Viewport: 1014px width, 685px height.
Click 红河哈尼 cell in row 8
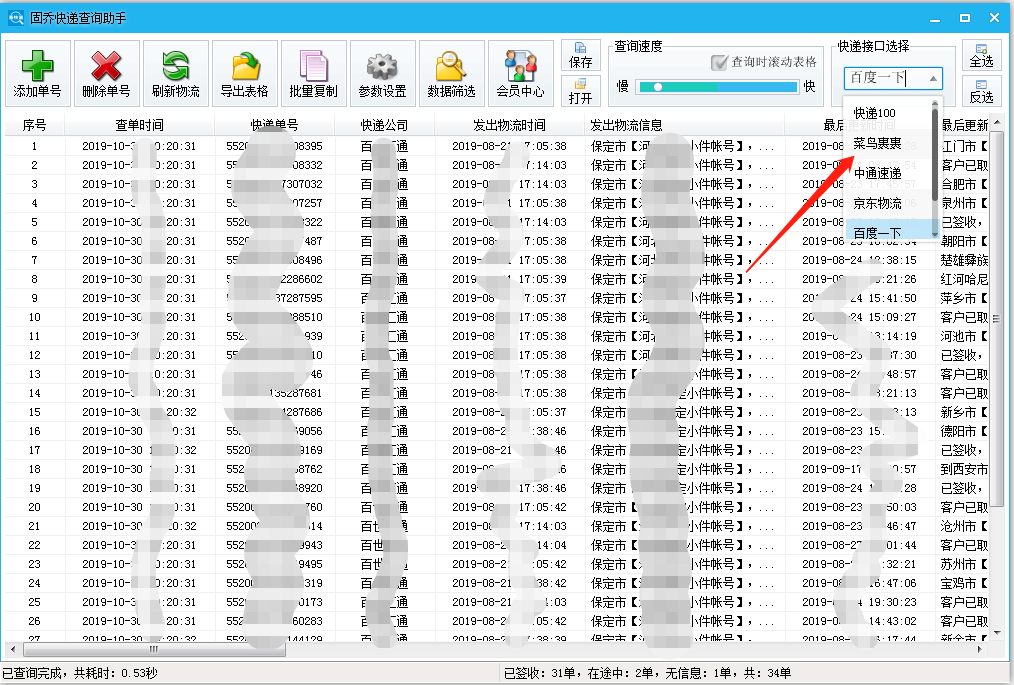click(x=964, y=279)
